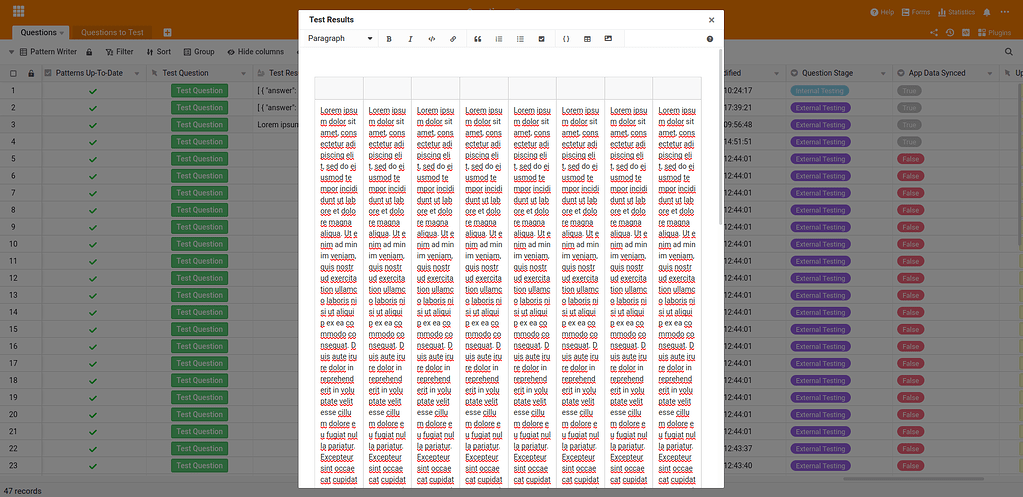Image resolution: width=1023 pixels, height=497 pixels.
Task: Toggle Patterns Up-To-Date check in row 15
Action: click(x=93, y=329)
